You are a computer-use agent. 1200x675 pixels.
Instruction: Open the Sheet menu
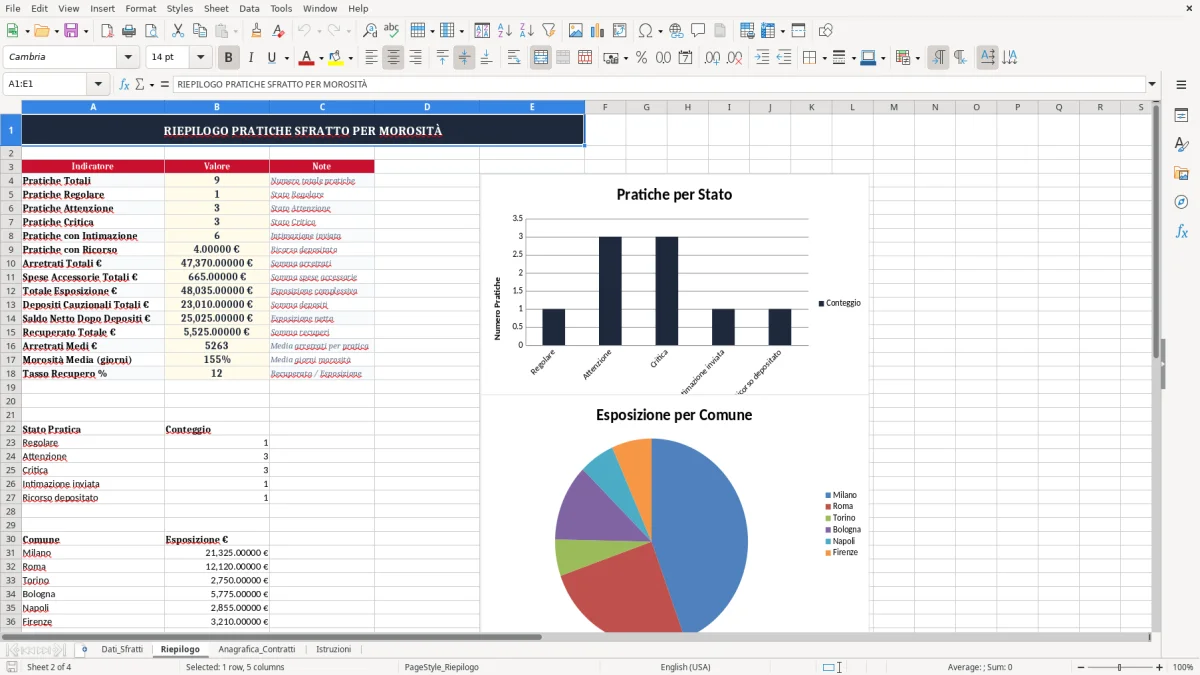pyautogui.click(x=216, y=8)
